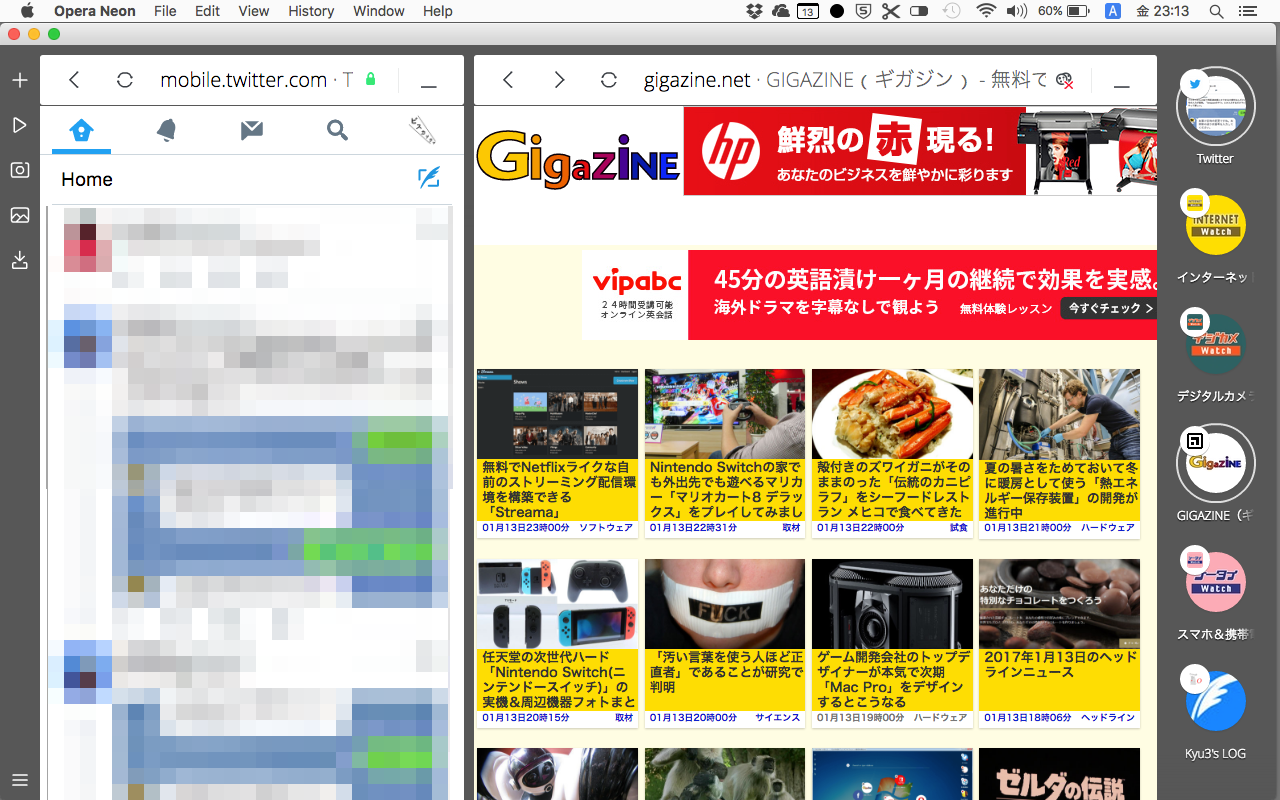Click the vipabc 今すぐチェック button
1280x800 pixels.
pos(1109,308)
